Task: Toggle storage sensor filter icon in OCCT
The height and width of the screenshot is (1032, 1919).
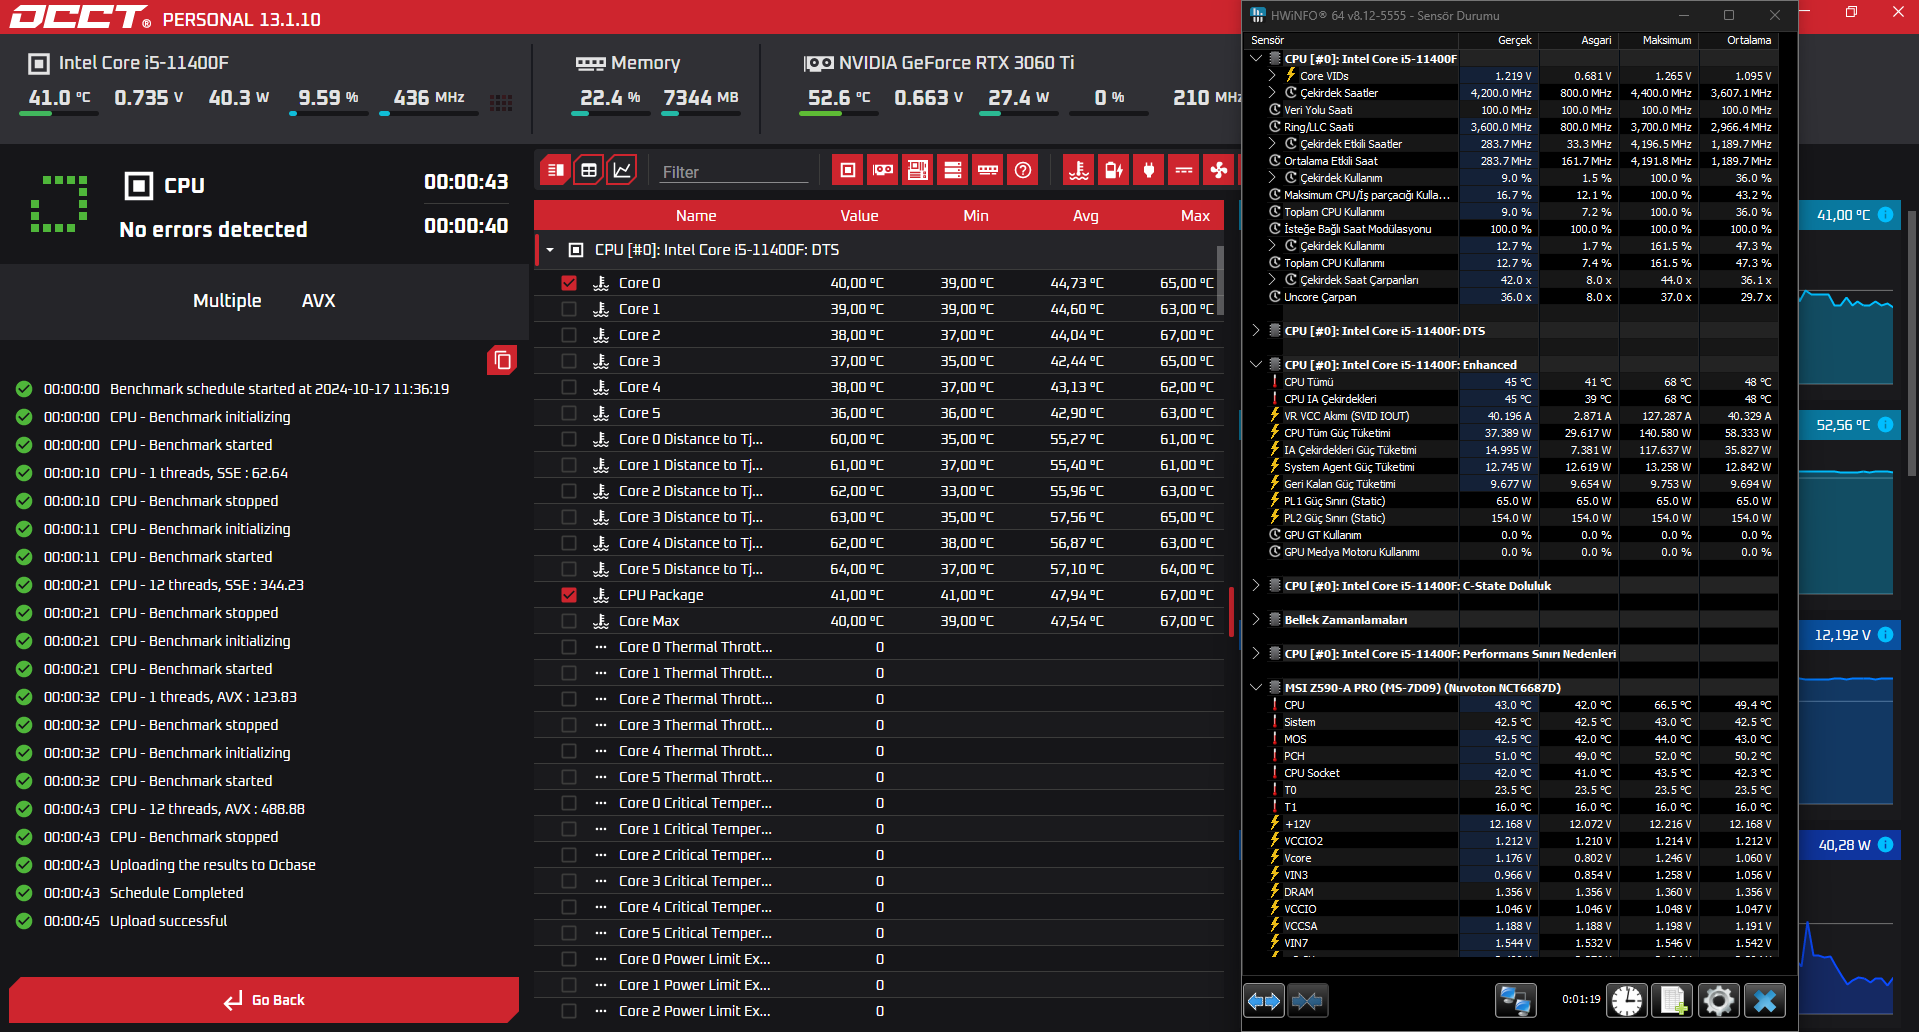Action: pos(953,170)
